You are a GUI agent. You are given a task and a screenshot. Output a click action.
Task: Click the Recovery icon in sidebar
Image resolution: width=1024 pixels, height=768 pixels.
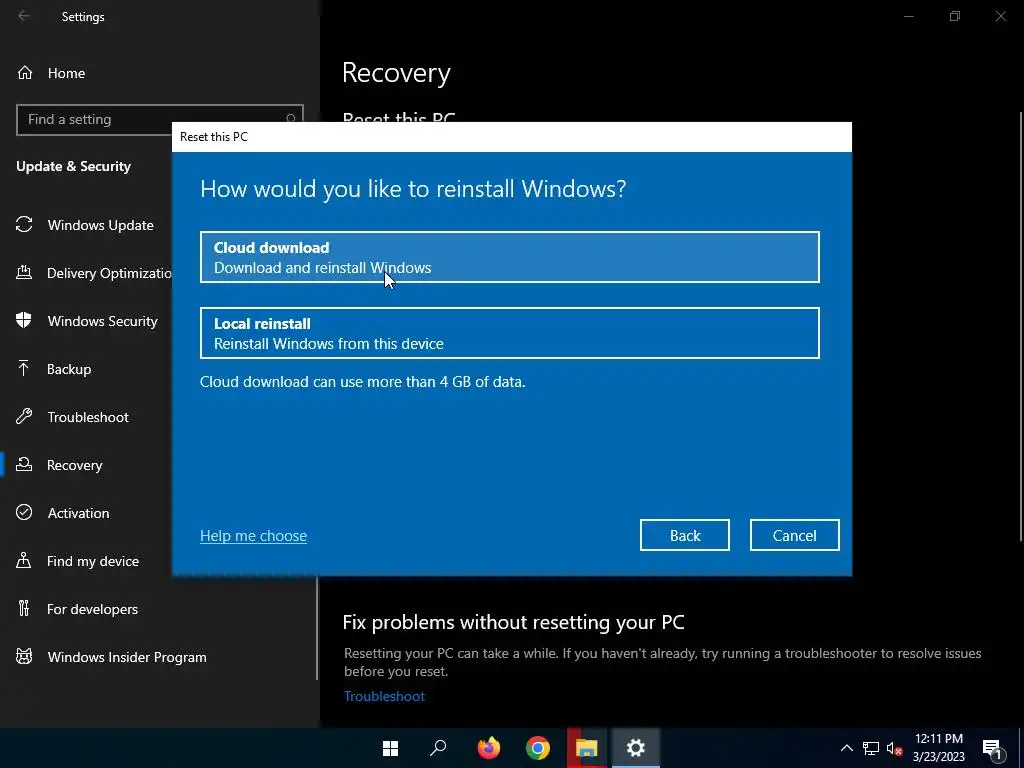tap(24, 464)
